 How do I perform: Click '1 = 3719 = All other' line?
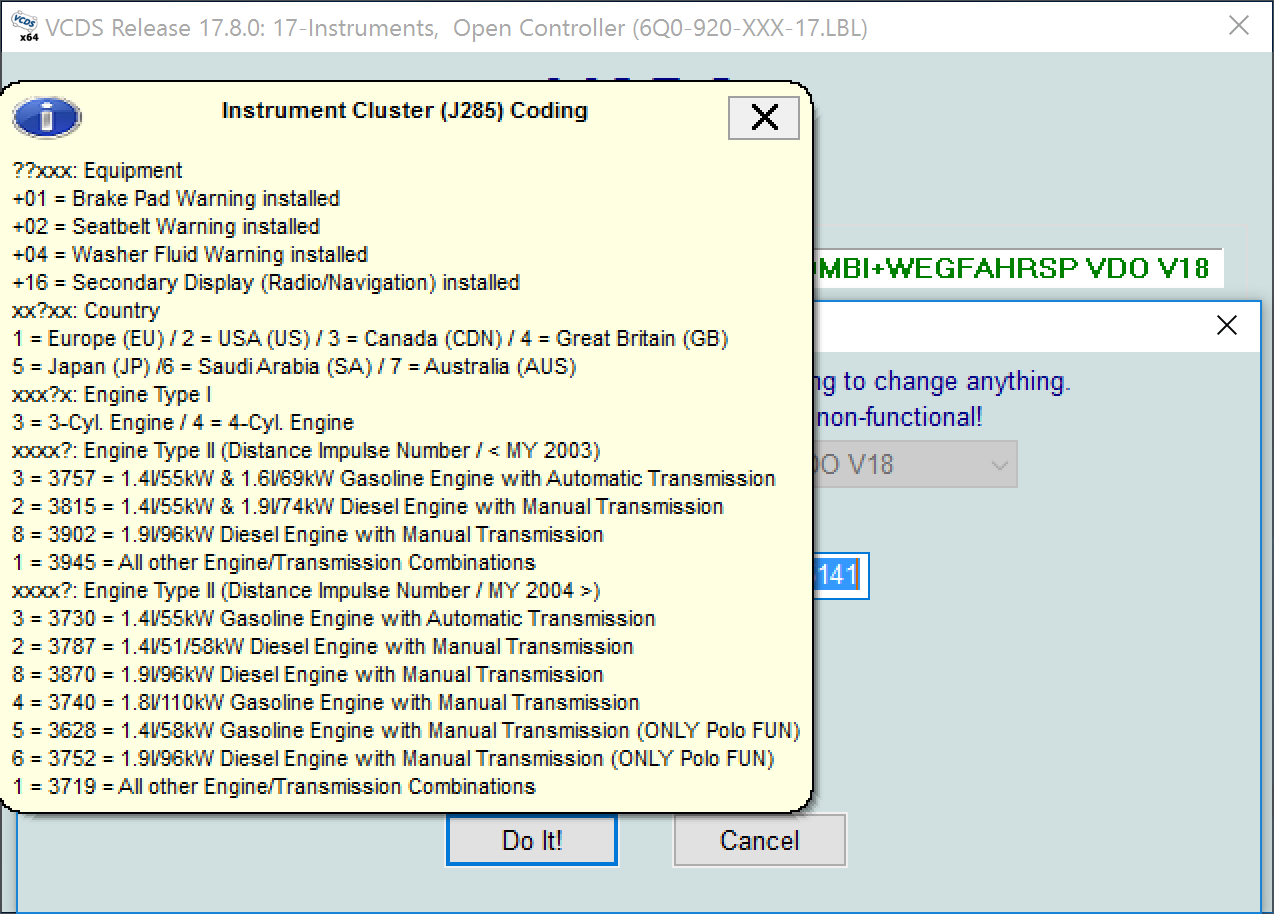click(x=274, y=787)
